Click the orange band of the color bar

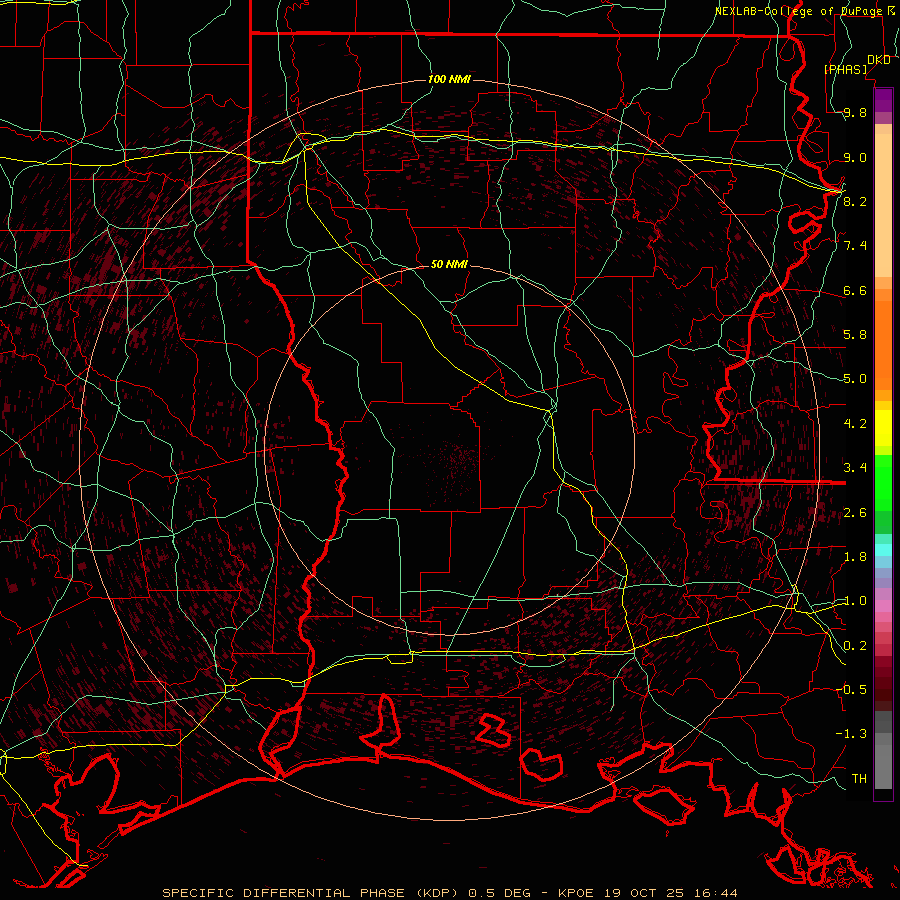tap(883, 346)
